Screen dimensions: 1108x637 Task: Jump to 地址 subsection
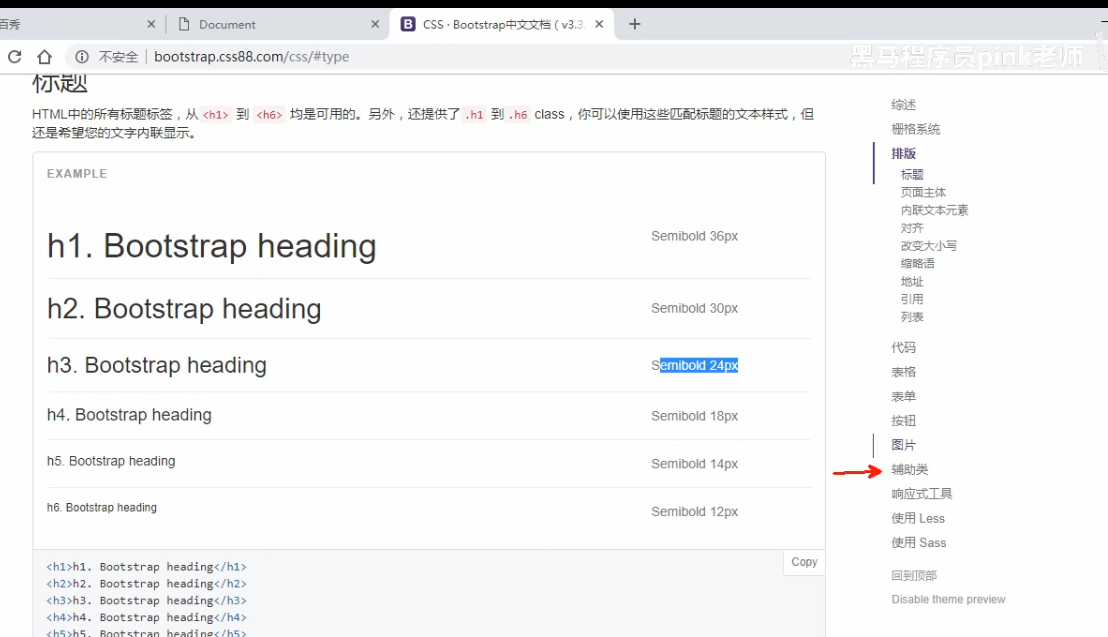point(912,281)
